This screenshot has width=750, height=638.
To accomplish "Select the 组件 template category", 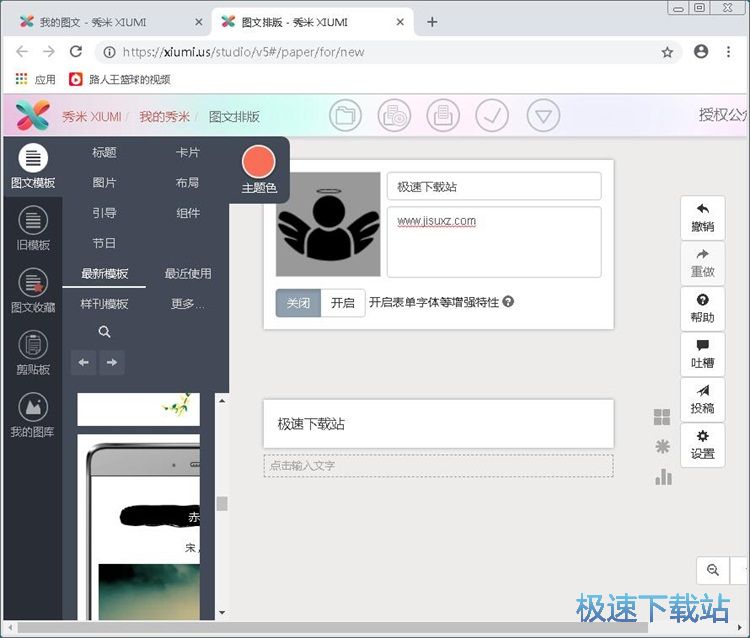I will click(x=188, y=213).
